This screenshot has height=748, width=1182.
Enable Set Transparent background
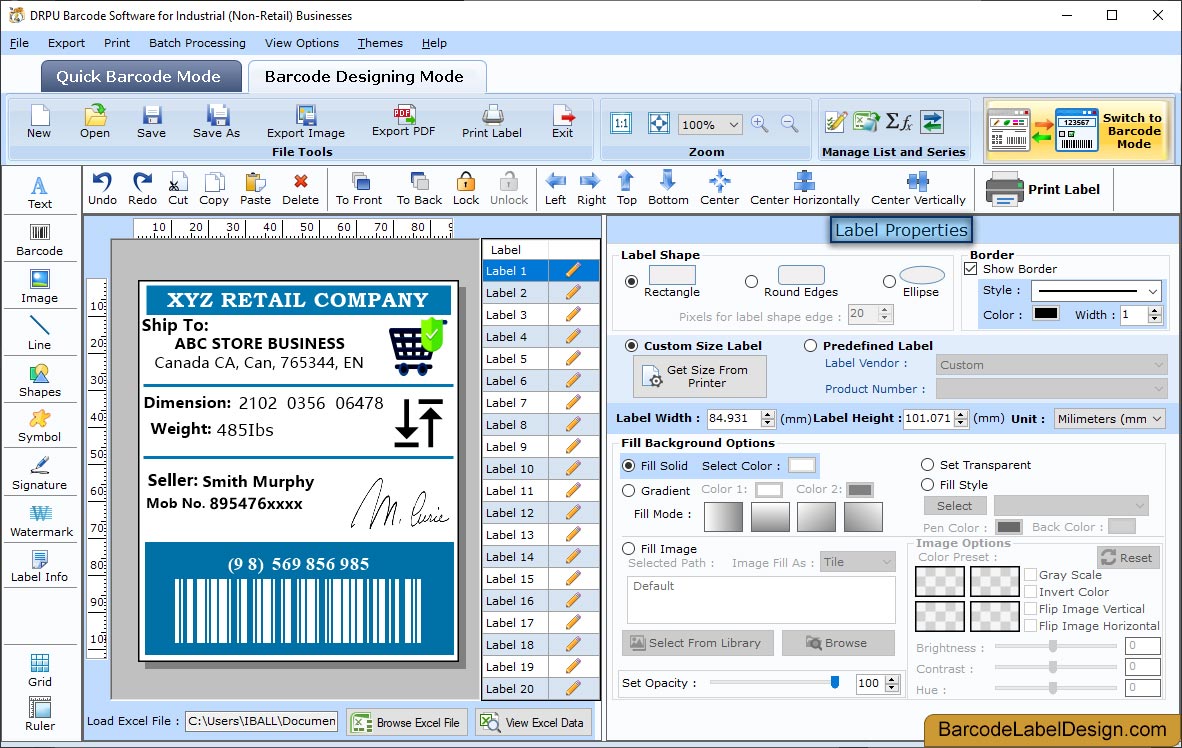pyautogui.click(x=927, y=464)
